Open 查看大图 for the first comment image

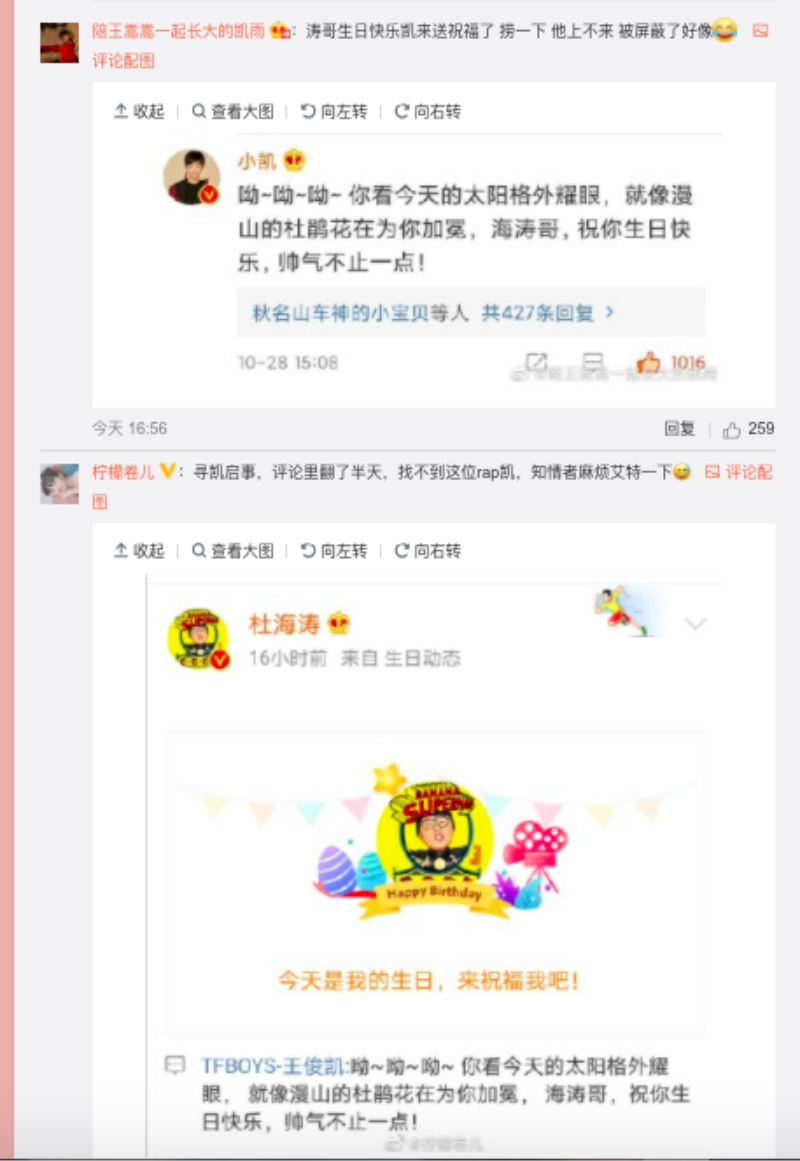(x=233, y=112)
